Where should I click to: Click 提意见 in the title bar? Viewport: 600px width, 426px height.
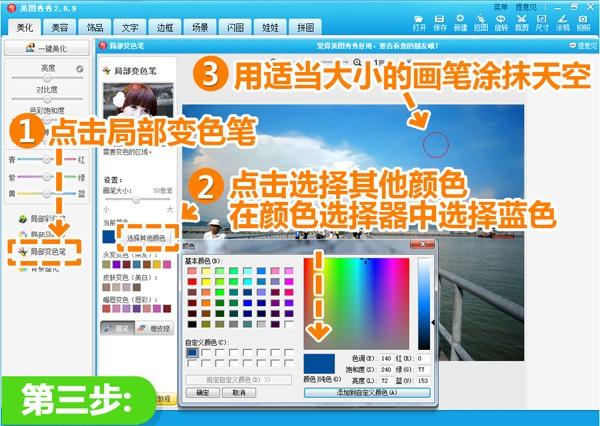click(526, 7)
